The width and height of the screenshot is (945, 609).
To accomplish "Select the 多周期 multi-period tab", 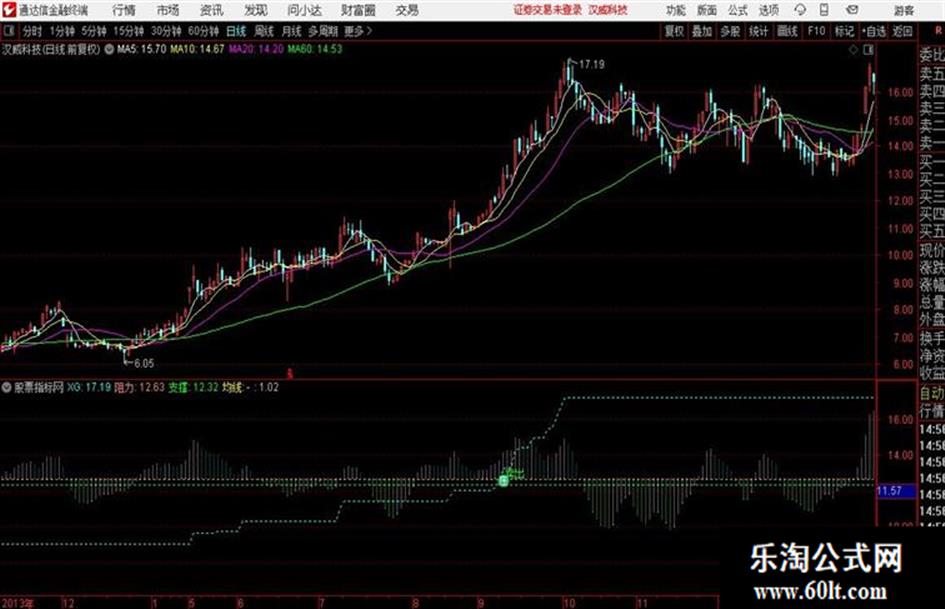I will [323, 31].
